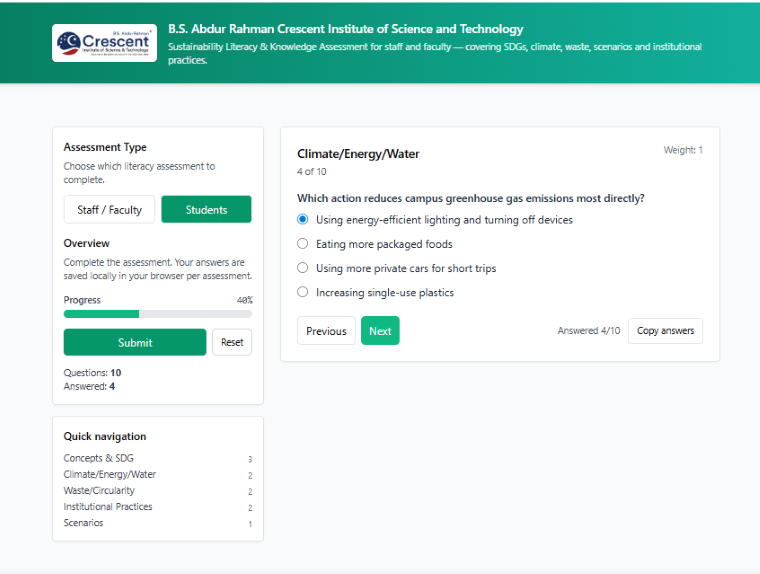Switch to Students assessment type
This screenshot has height=574, width=760.
click(206, 210)
